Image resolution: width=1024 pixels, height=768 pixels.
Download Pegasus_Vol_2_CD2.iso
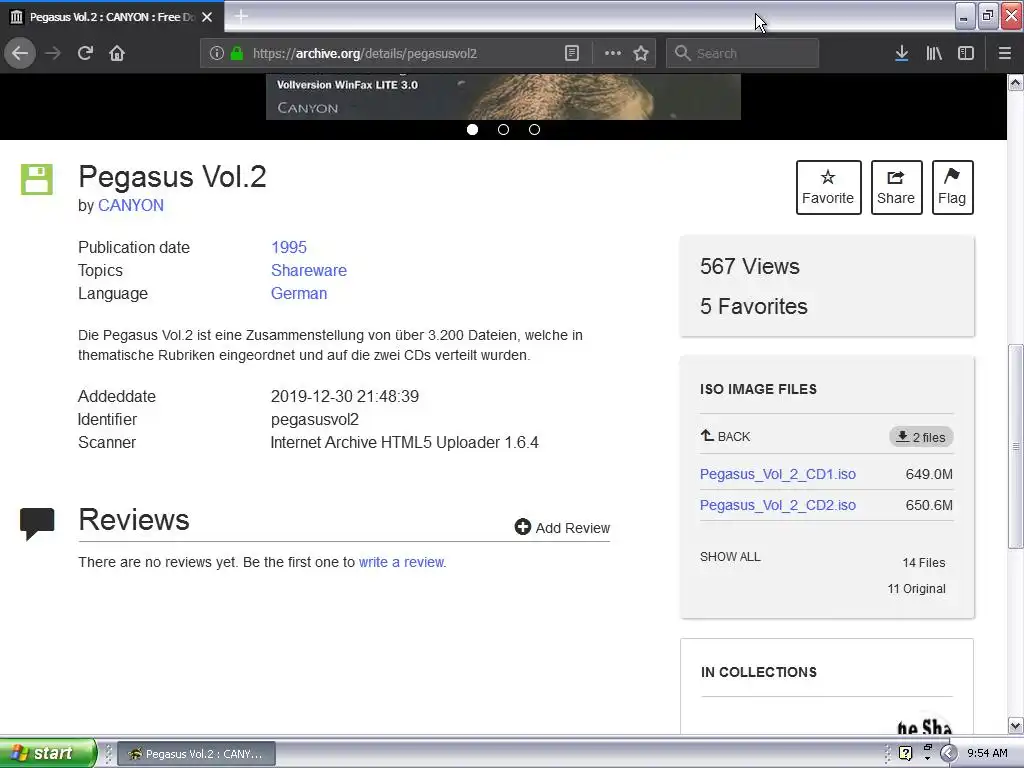point(778,505)
